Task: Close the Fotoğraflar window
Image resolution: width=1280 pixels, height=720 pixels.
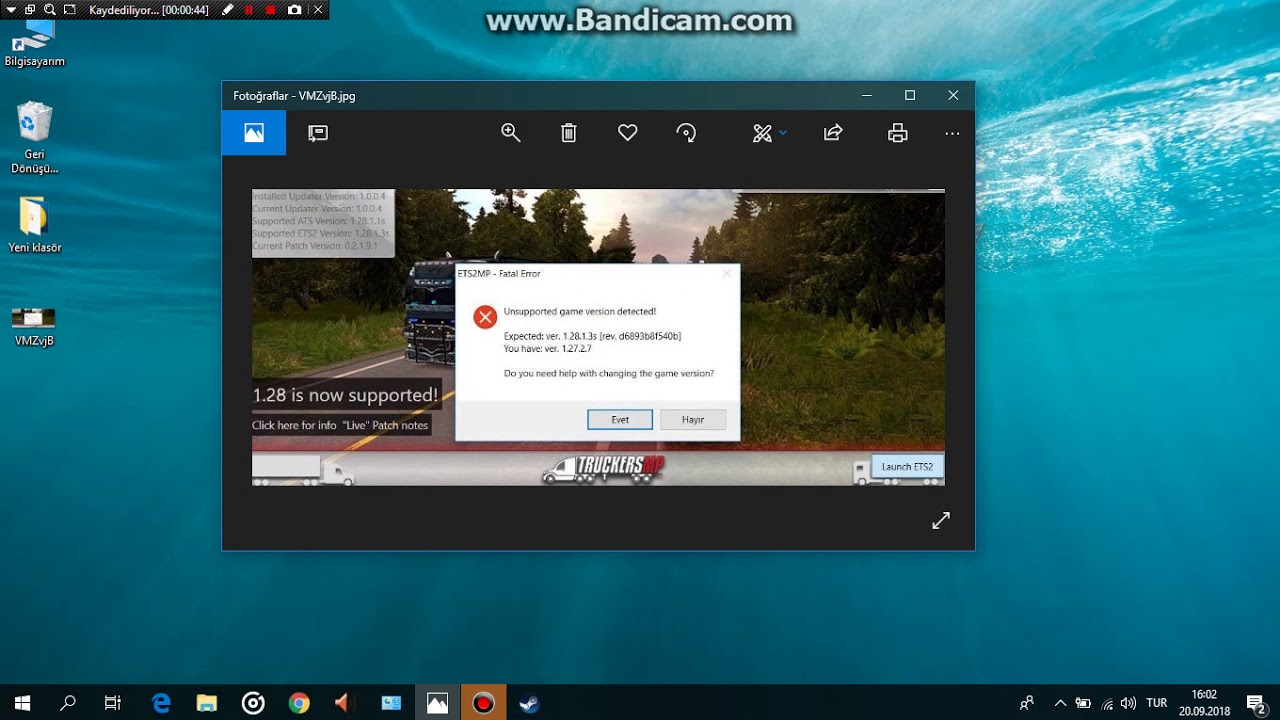Action: [x=953, y=95]
